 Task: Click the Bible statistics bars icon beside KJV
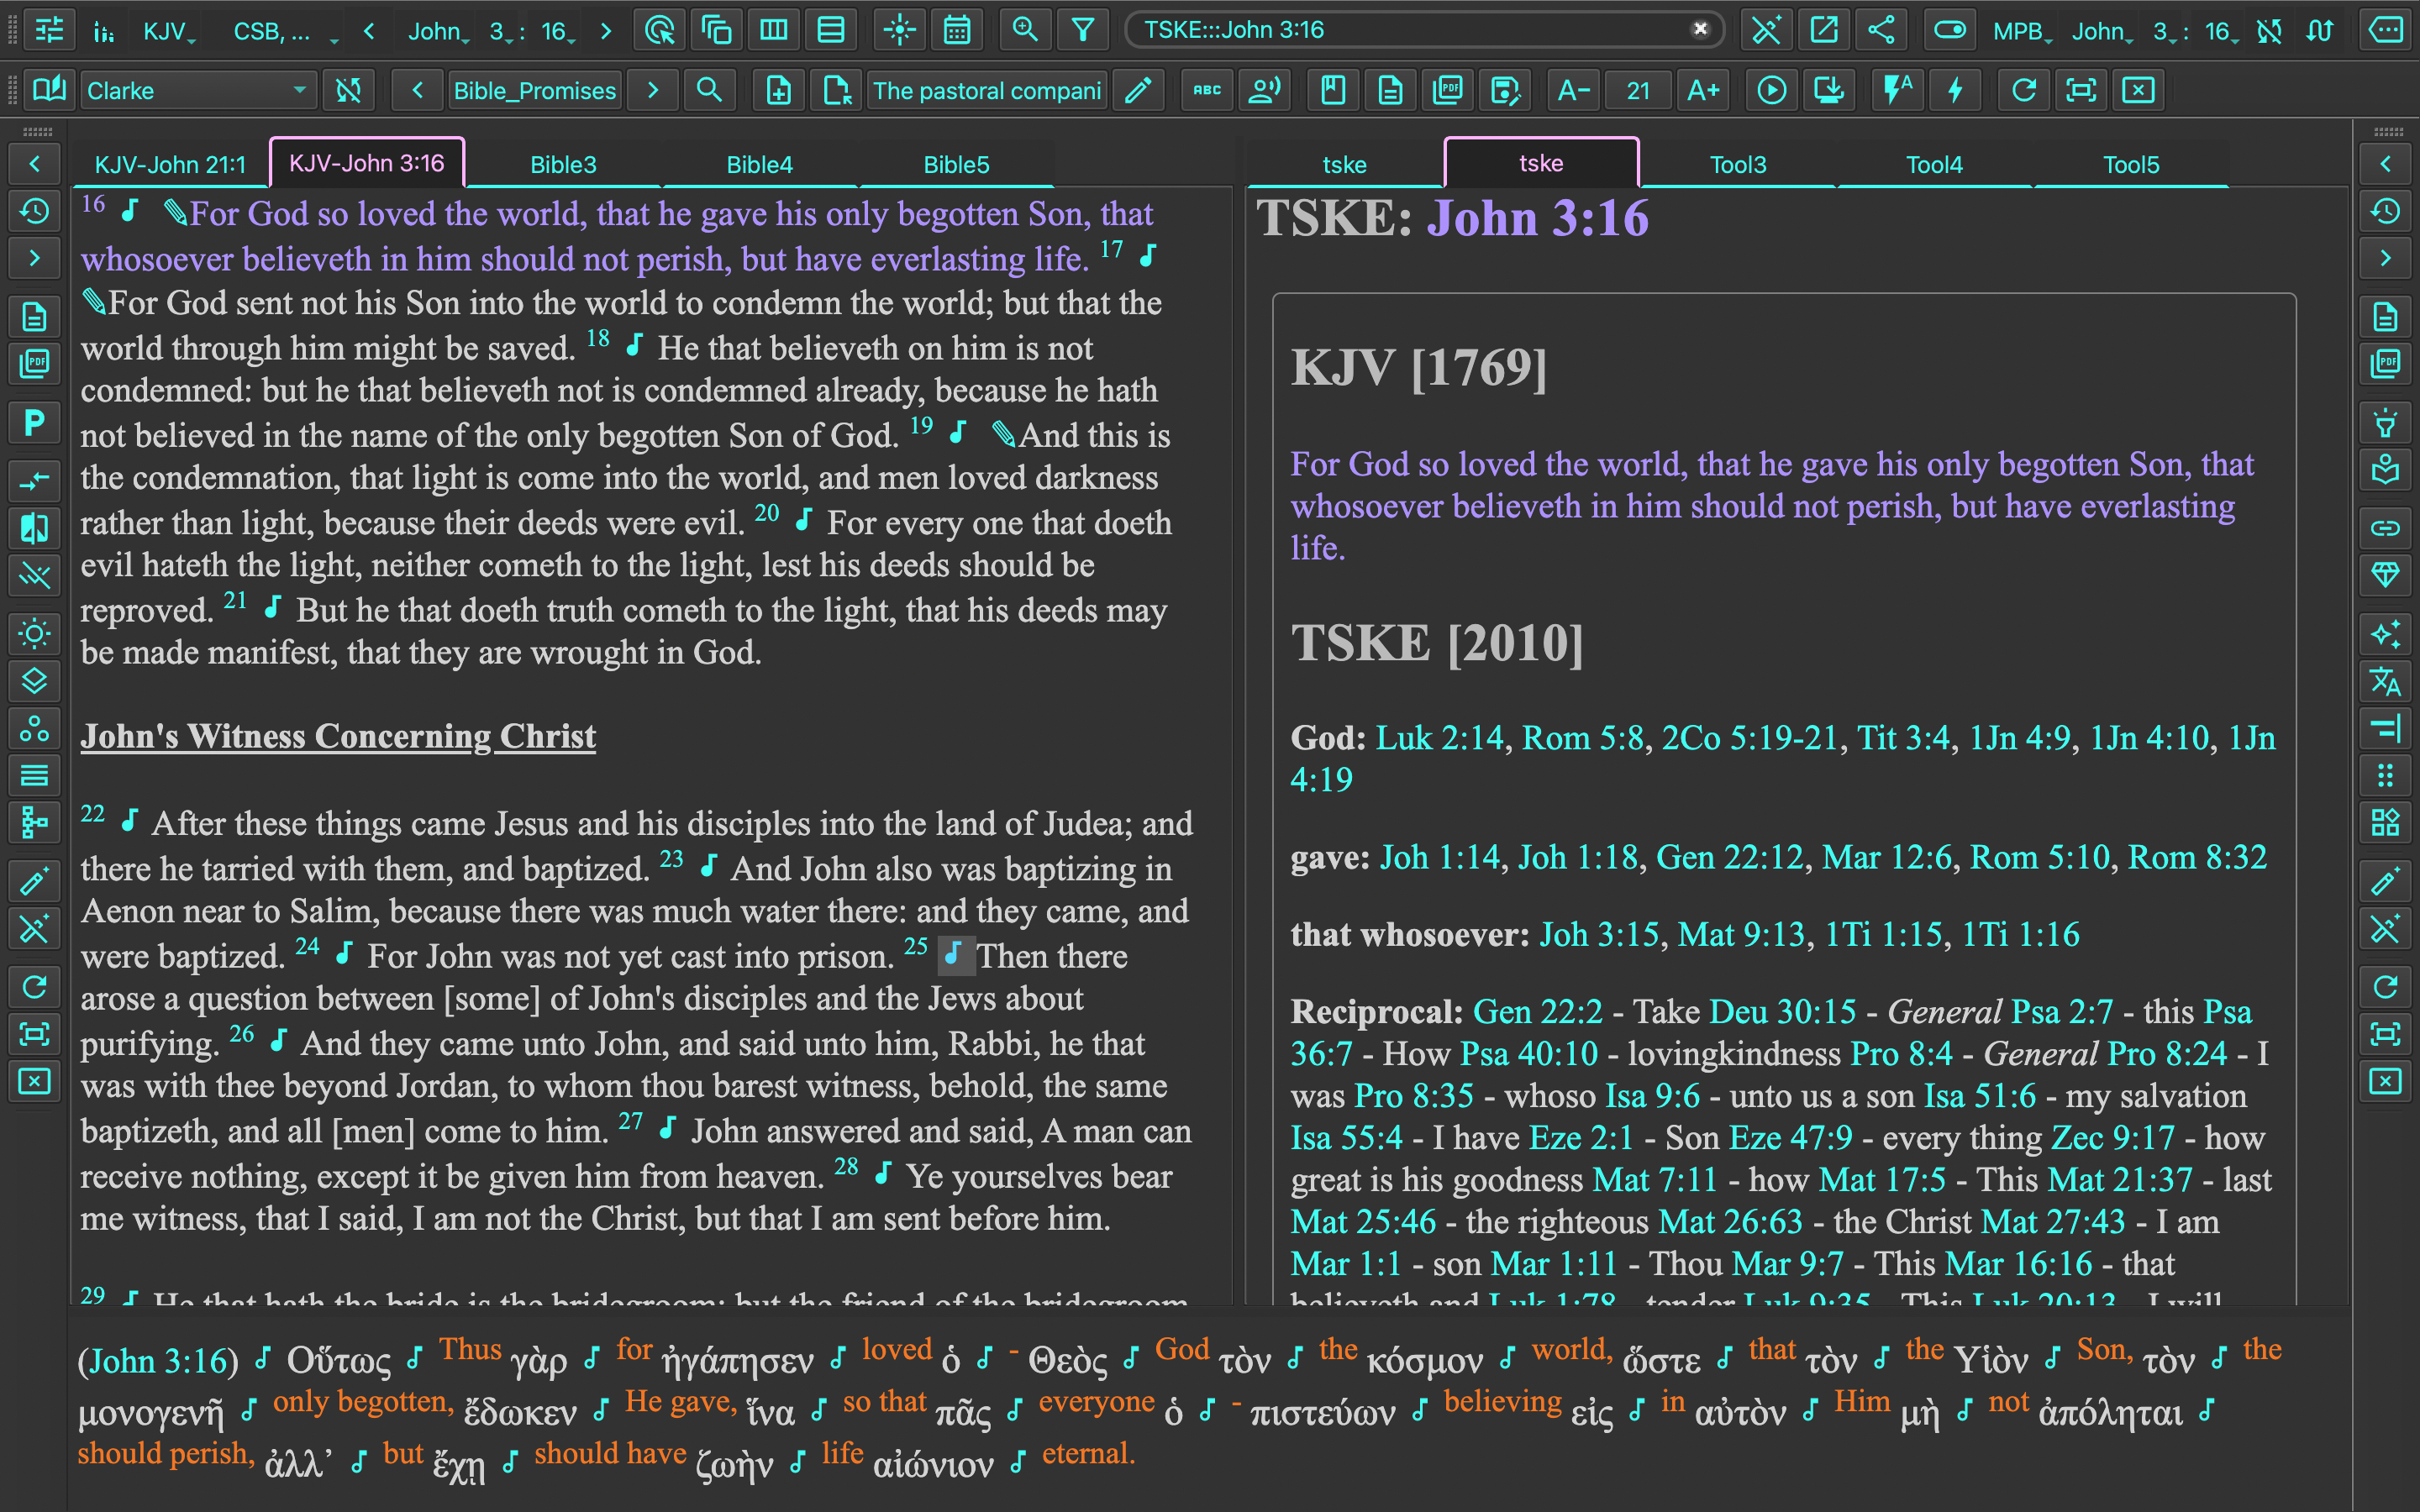[x=104, y=31]
